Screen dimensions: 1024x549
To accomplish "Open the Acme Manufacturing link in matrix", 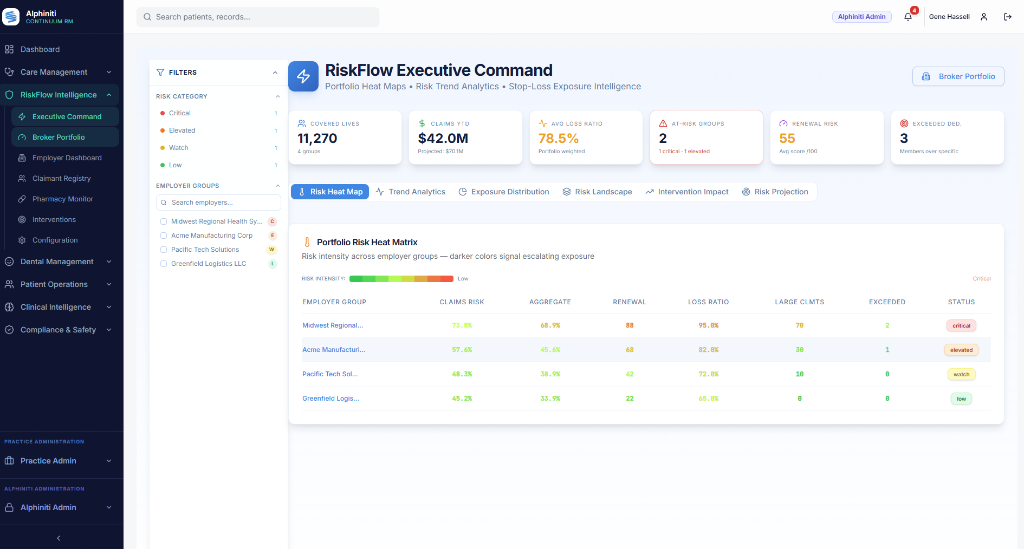I will tap(334, 350).
